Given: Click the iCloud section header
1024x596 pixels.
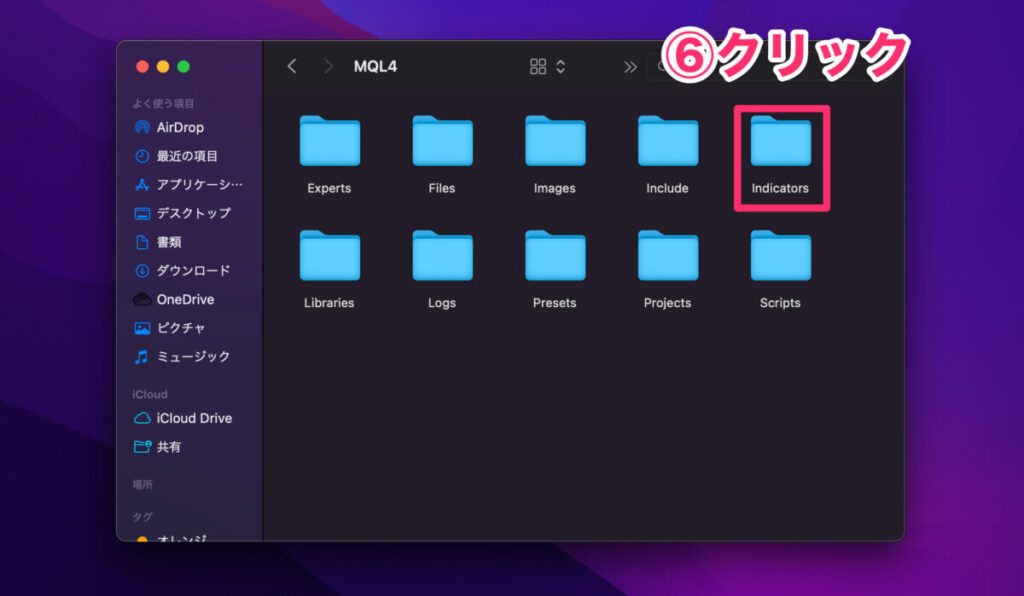Looking at the screenshot, I should click(150, 394).
